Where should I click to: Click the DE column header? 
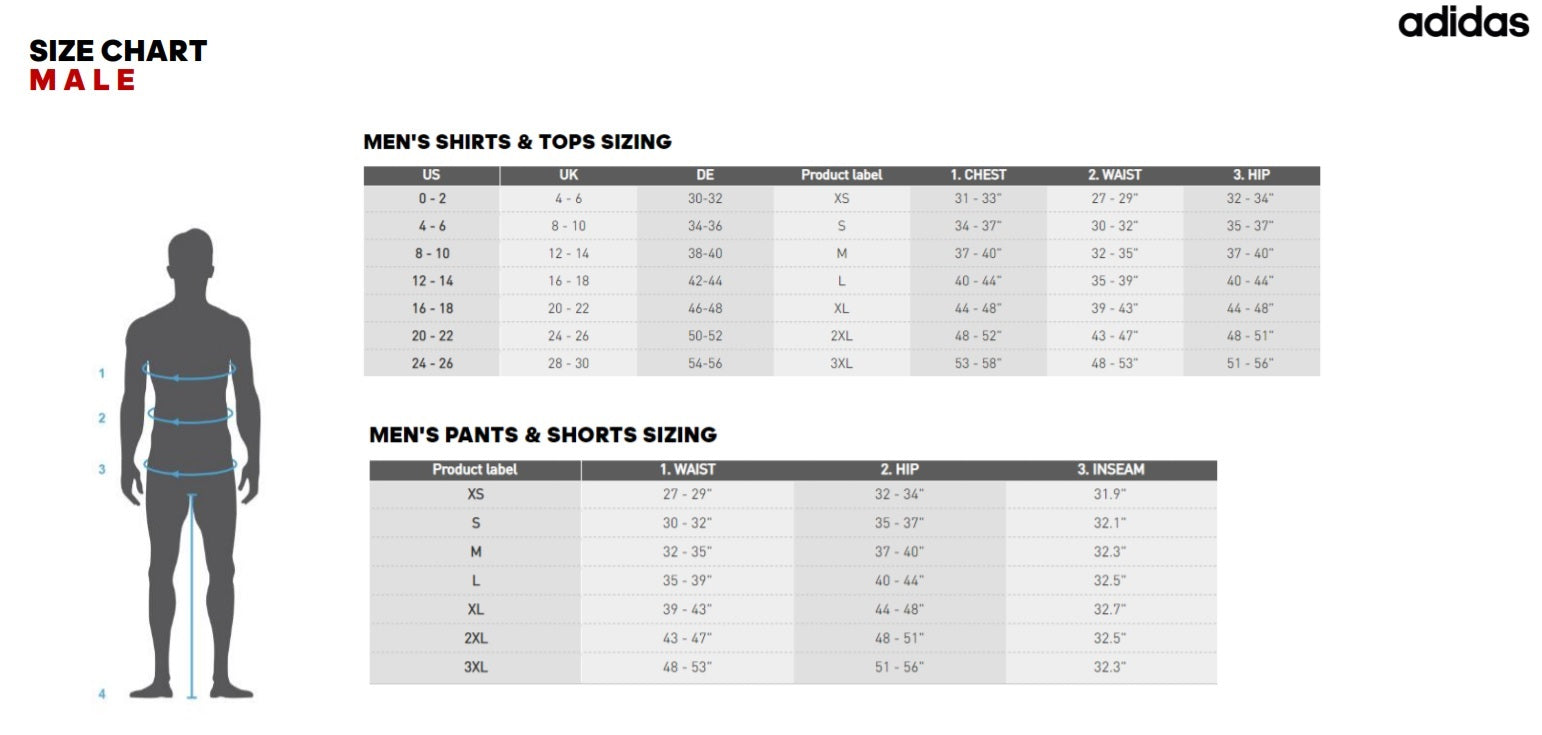705,175
